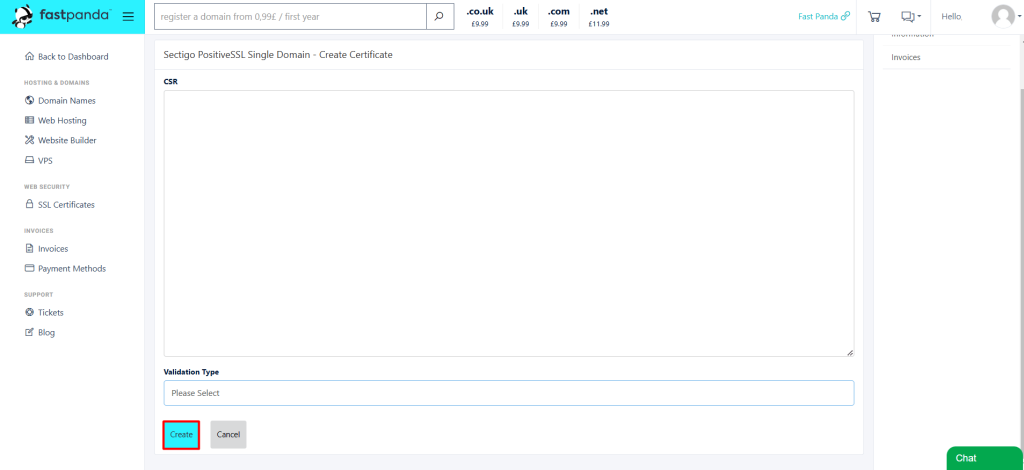This screenshot has height=470, width=1024.
Task: Toggle the hamburger sidebar menu
Action: (x=129, y=16)
